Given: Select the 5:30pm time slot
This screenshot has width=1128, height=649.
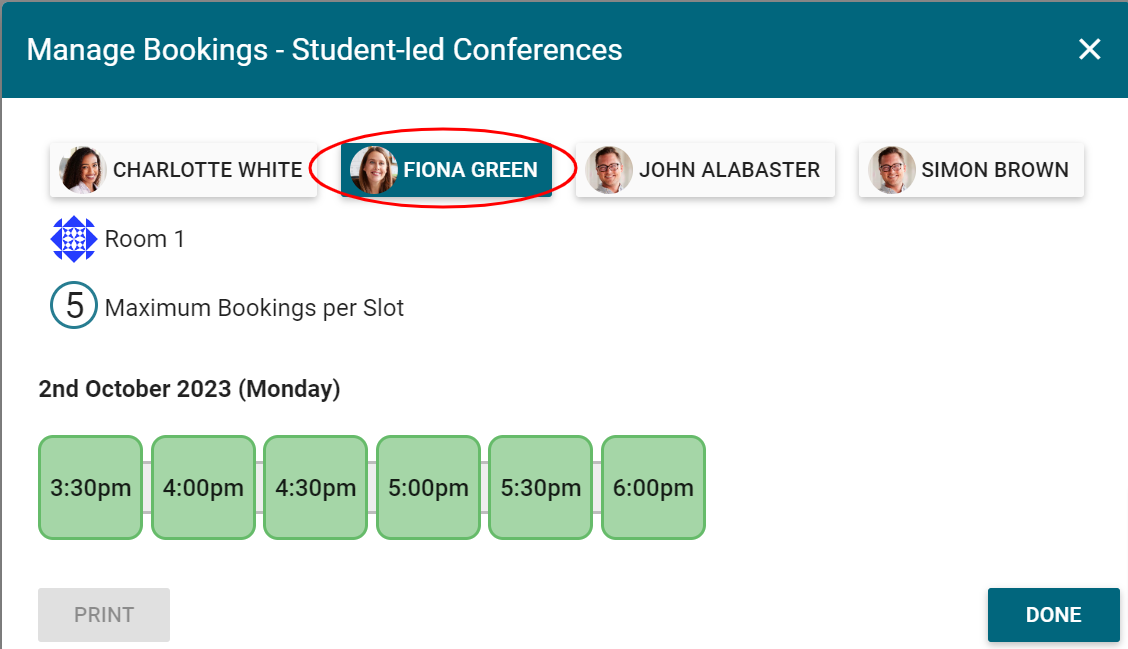Looking at the screenshot, I should pyautogui.click(x=540, y=488).
